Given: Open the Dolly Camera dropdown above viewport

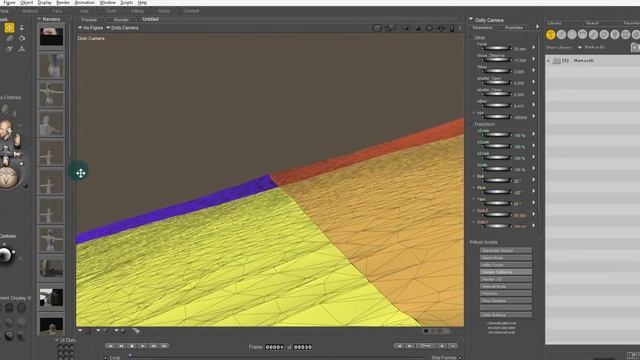Looking at the screenshot, I should pyautogui.click(x=122, y=28).
